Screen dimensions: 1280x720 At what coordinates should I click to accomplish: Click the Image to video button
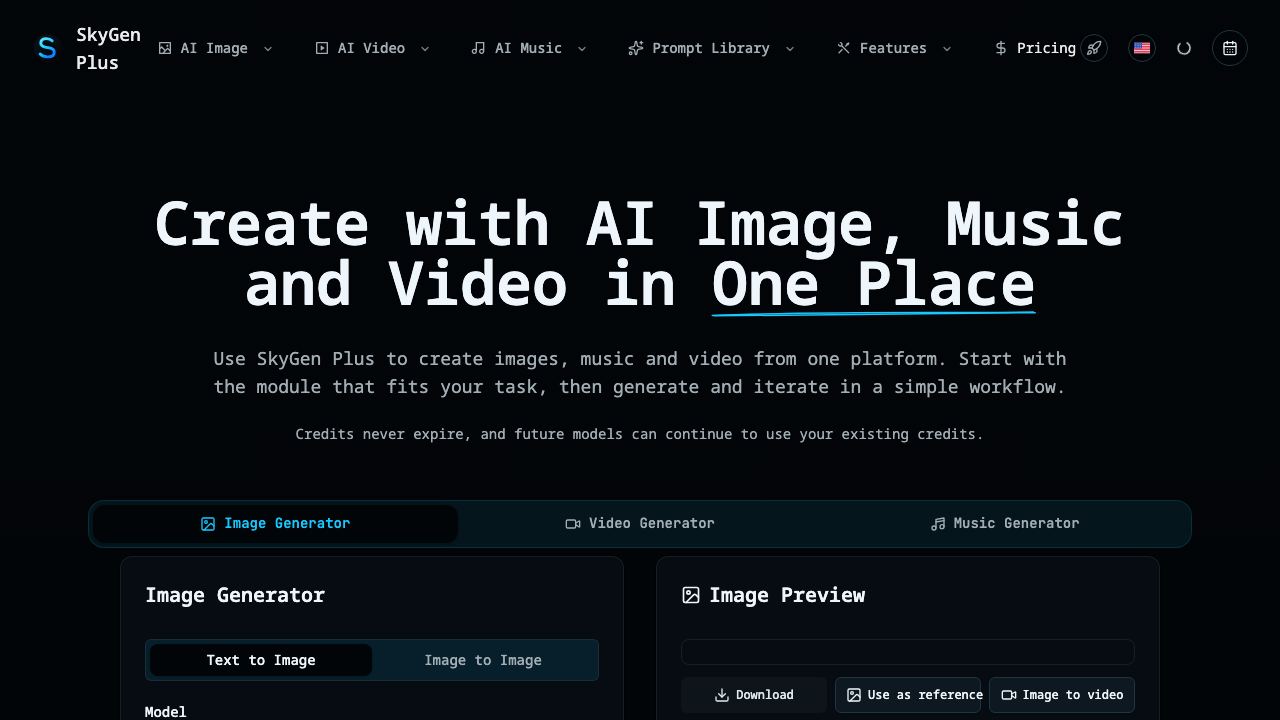[x=1062, y=695]
